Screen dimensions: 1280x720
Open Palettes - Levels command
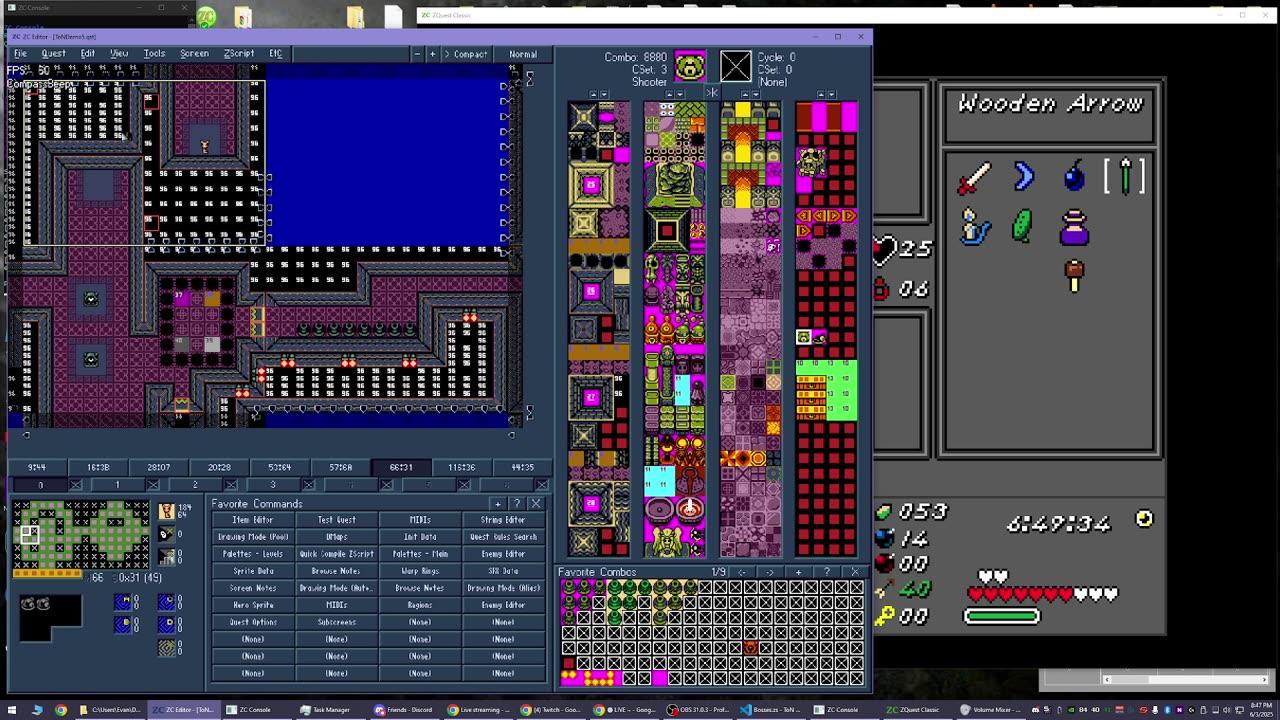pyautogui.click(x=253, y=554)
